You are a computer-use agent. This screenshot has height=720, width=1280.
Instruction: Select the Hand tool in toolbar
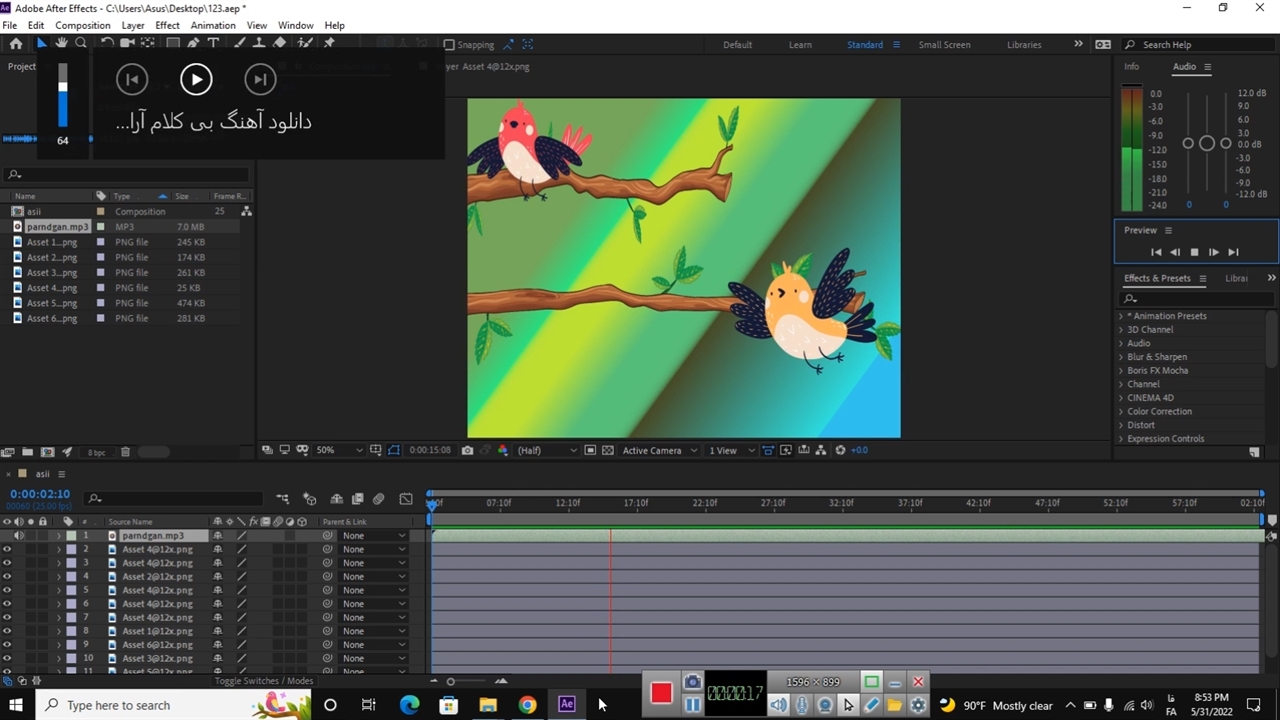pos(61,44)
